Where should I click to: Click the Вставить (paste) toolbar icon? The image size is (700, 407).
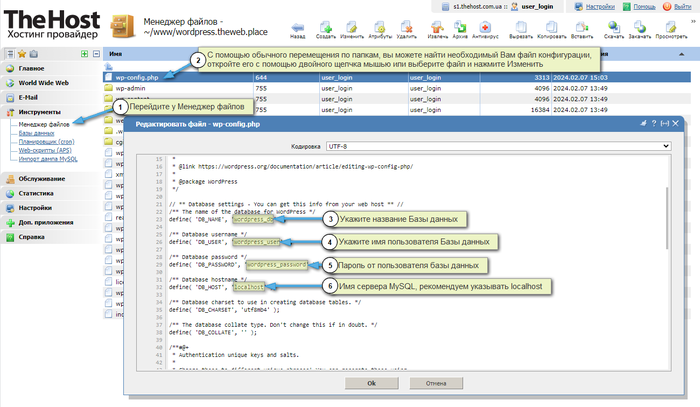point(582,30)
